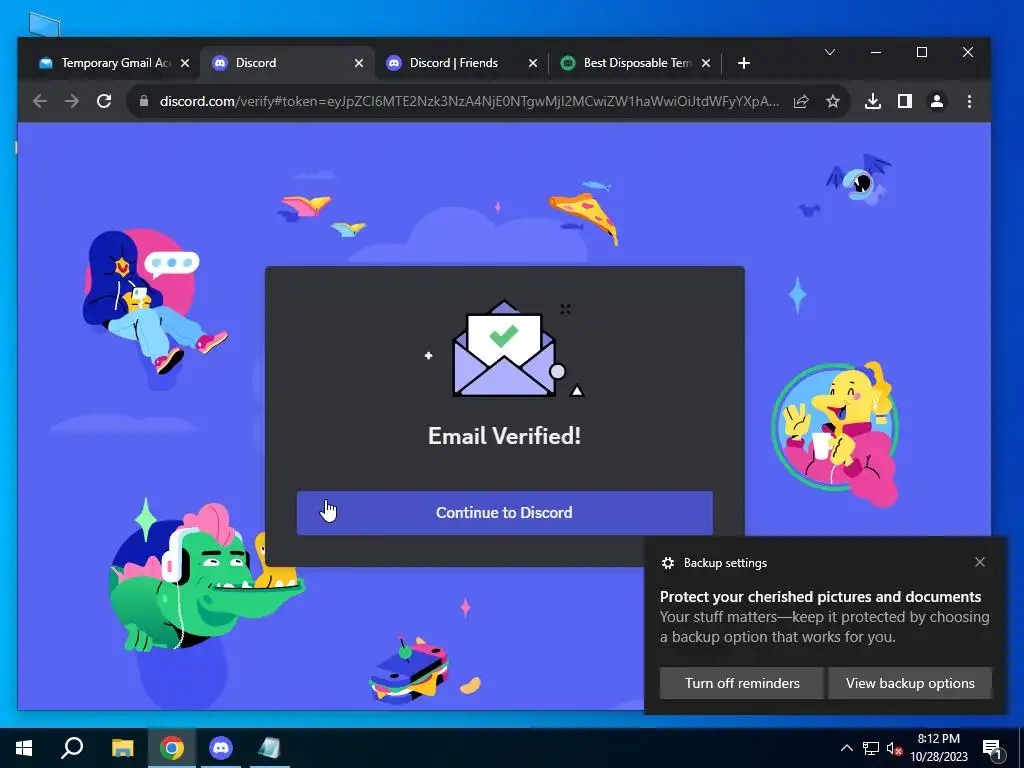The image size is (1024, 768).
Task: Open Windows taskbar search
Action: [72, 748]
